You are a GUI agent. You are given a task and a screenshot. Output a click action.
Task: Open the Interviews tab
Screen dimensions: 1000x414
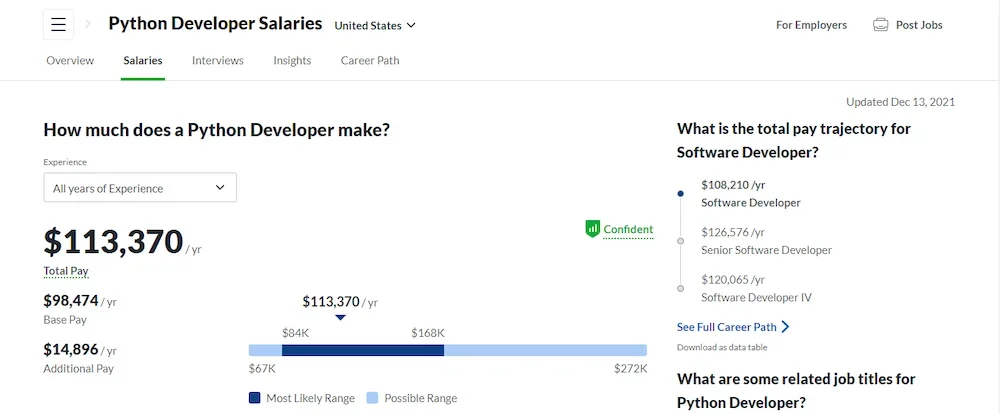(x=218, y=60)
